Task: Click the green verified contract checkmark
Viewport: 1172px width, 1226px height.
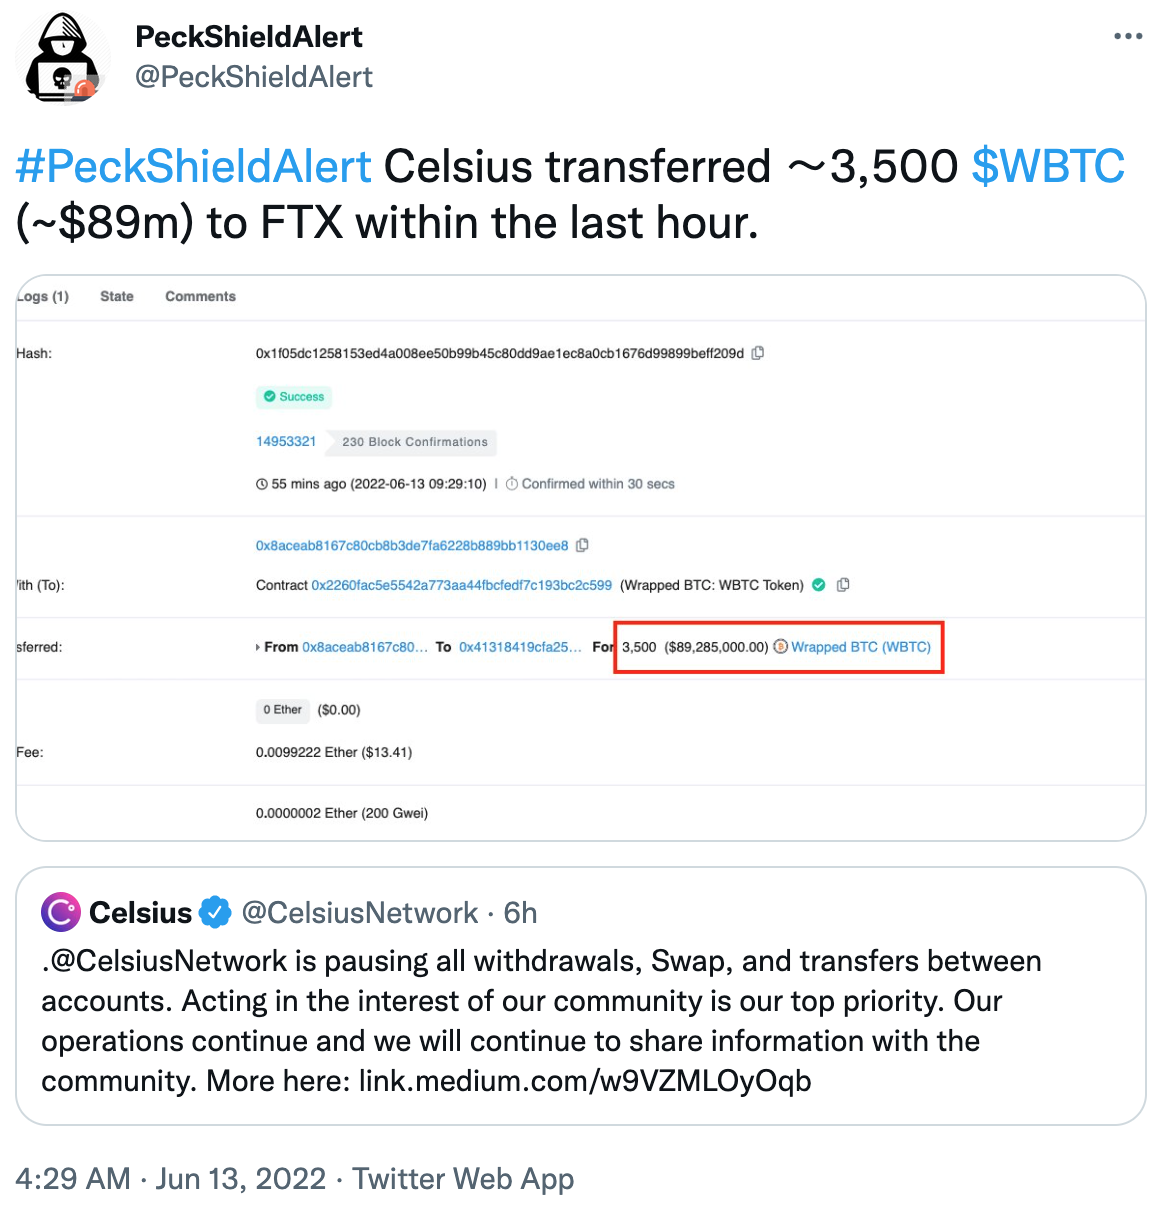Action: [819, 585]
